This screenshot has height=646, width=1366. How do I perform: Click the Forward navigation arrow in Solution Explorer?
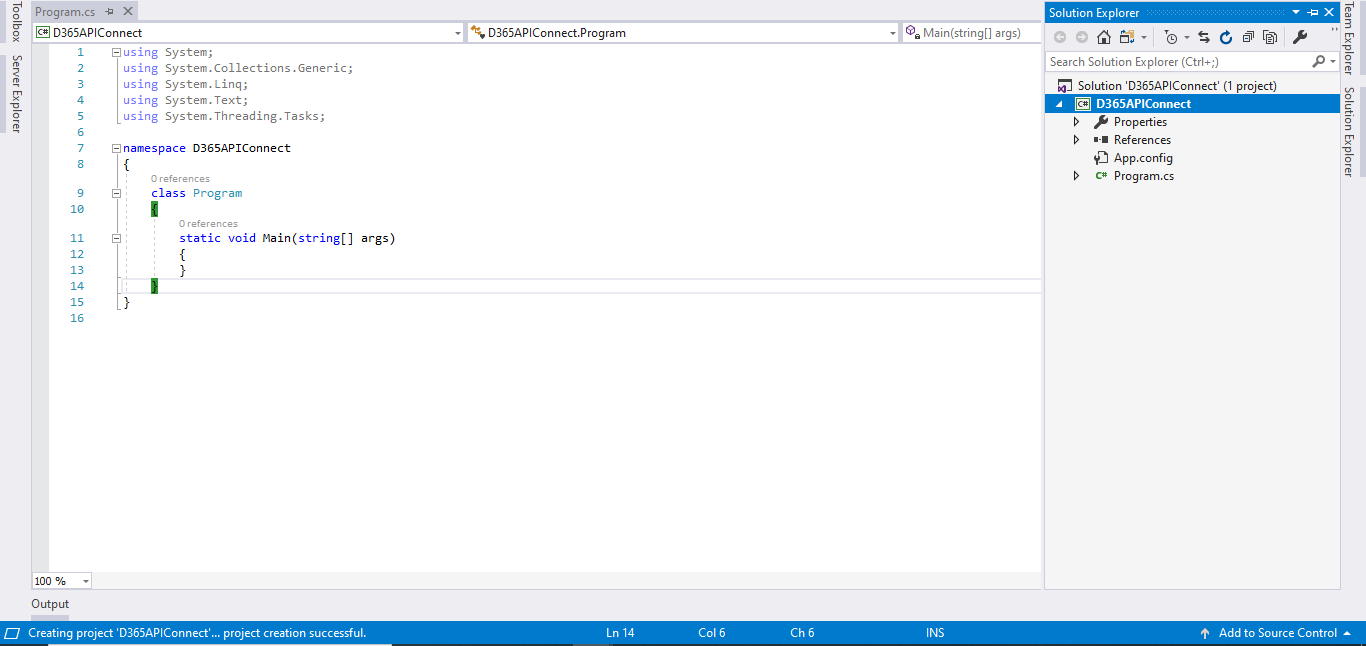click(x=1082, y=37)
